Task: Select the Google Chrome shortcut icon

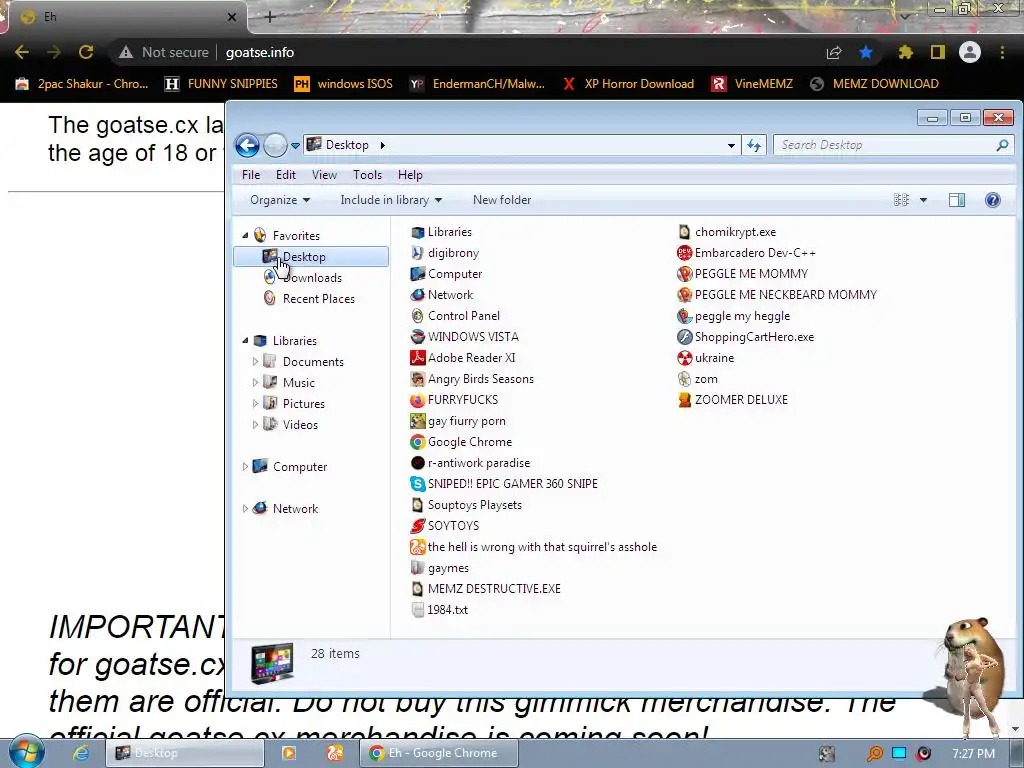Action: (417, 442)
